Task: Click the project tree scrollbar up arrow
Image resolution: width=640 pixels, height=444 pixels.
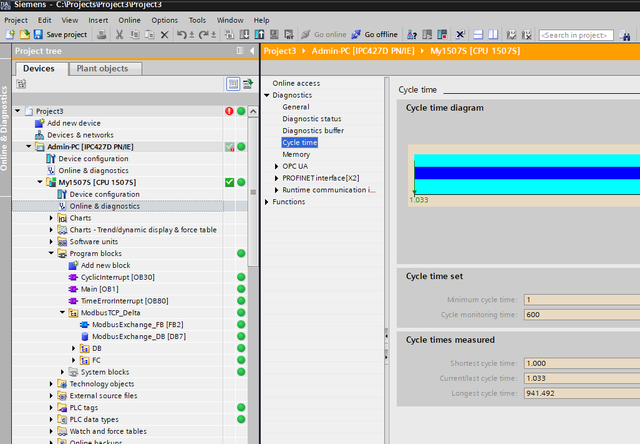Action: coord(253,111)
